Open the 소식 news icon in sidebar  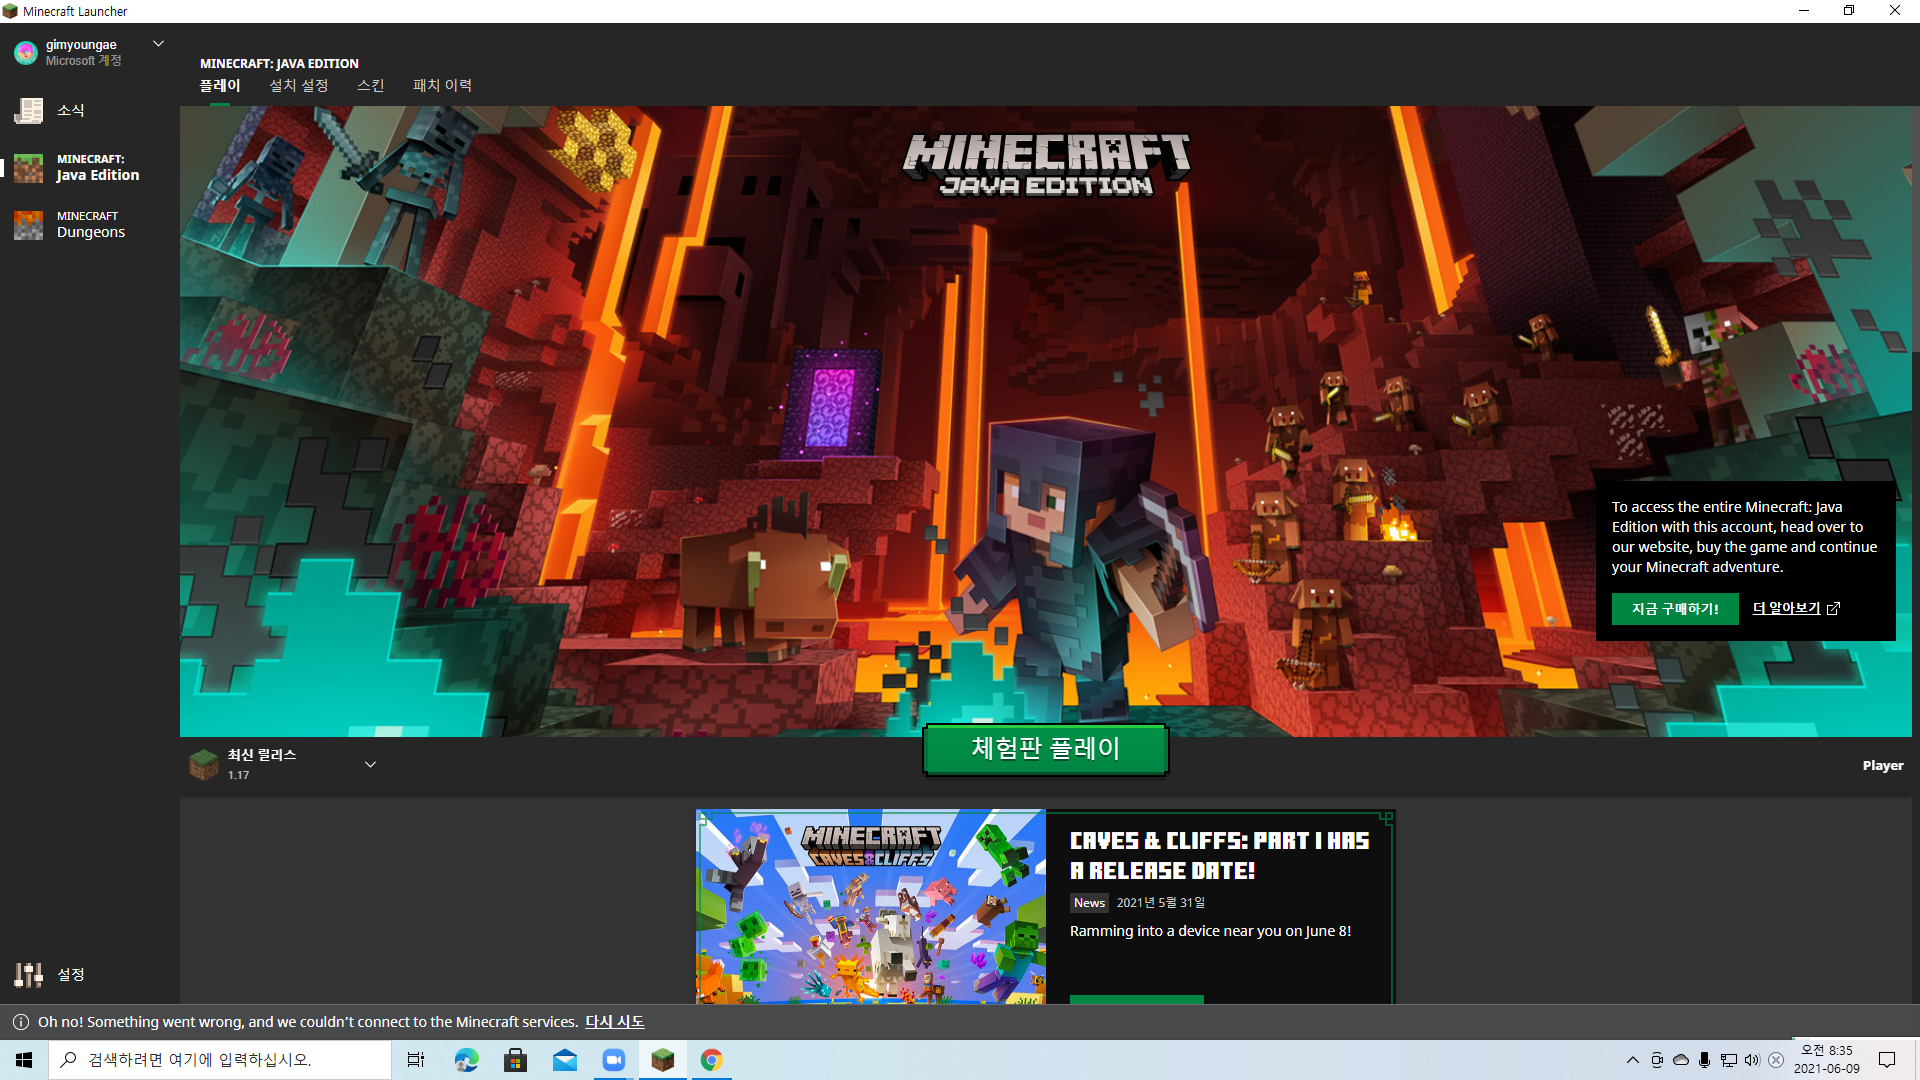28,111
